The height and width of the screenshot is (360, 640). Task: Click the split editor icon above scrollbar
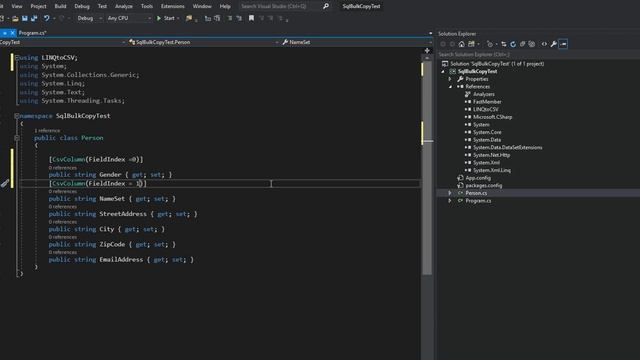coord(427,51)
